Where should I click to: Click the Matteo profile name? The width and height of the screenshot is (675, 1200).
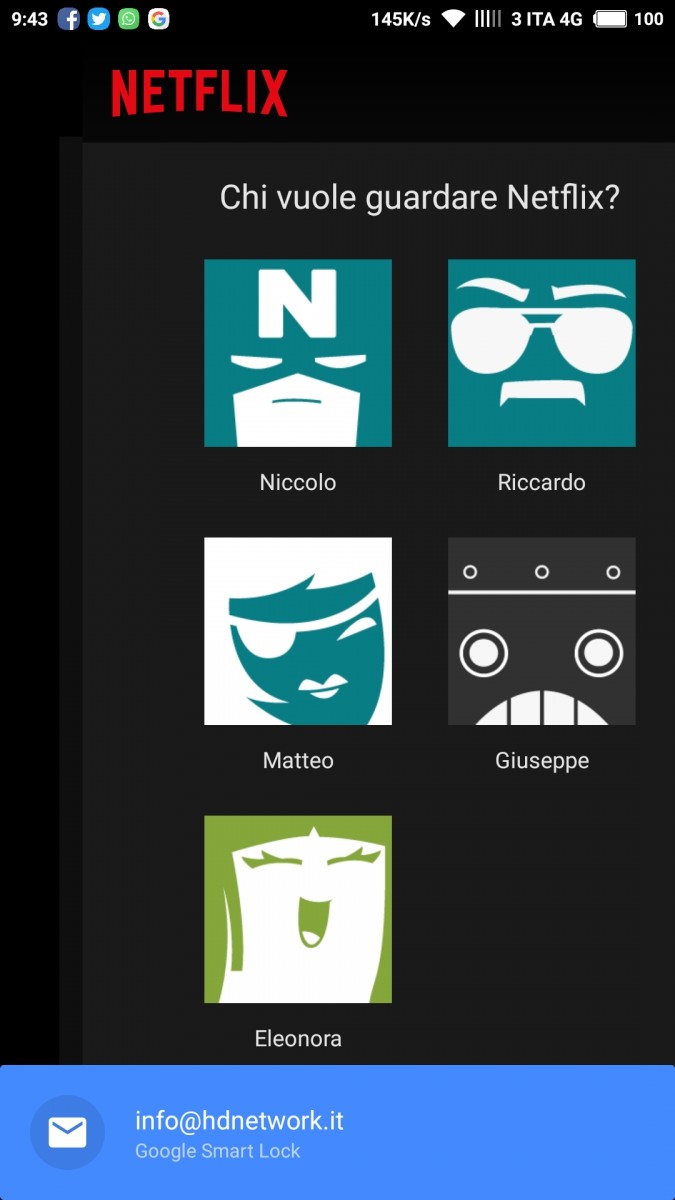[298, 760]
